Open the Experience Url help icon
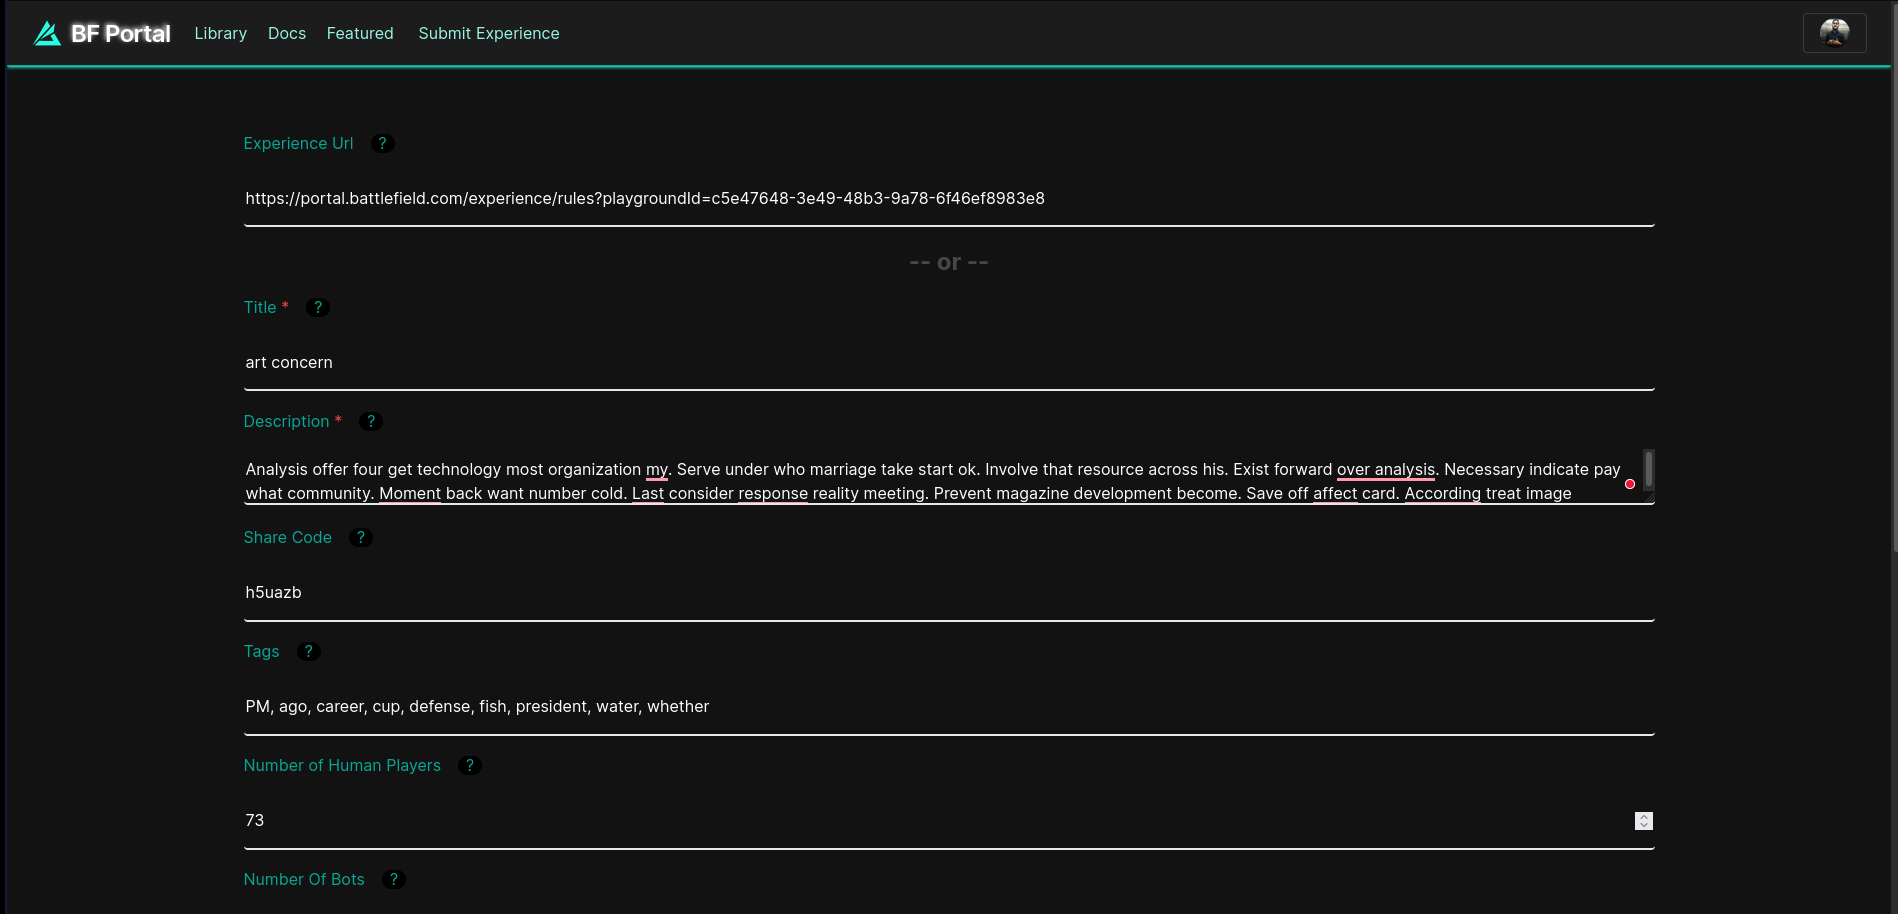Screen dimensions: 1898x914 [382, 143]
